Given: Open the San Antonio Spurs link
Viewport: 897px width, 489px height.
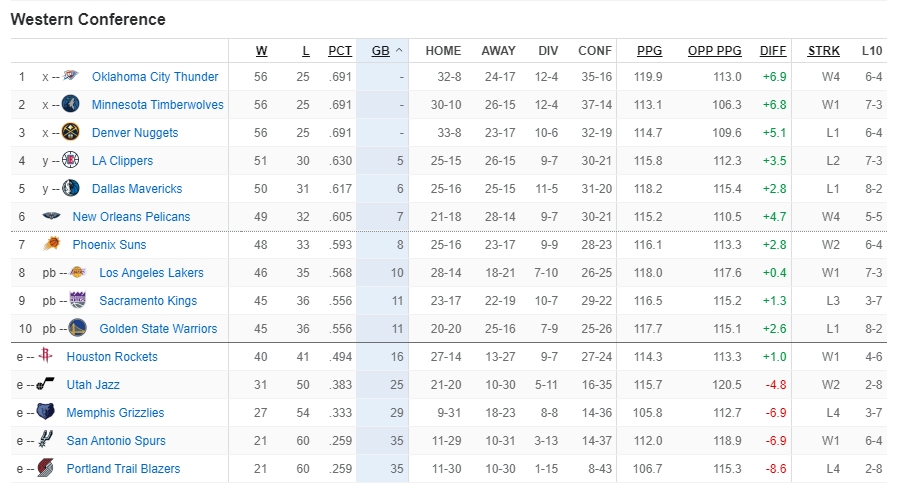Looking at the screenshot, I should 116,441.
